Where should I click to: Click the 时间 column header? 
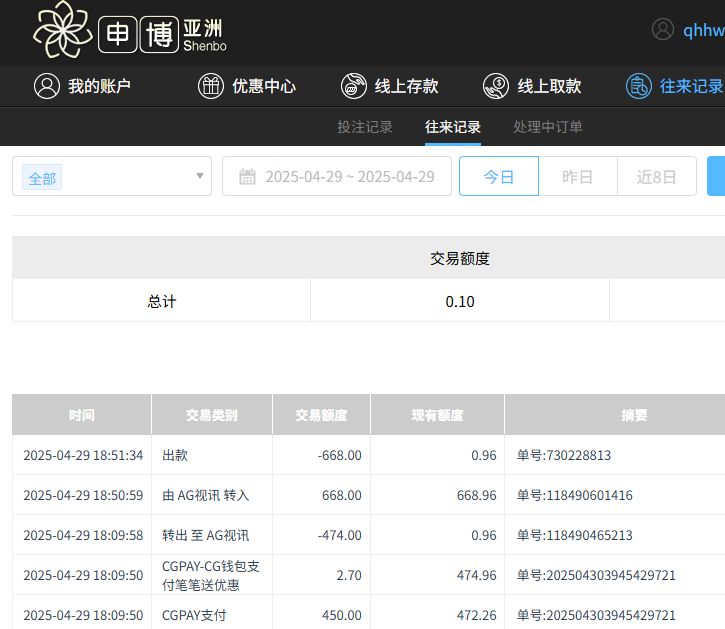pyautogui.click(x=82, y=415)
